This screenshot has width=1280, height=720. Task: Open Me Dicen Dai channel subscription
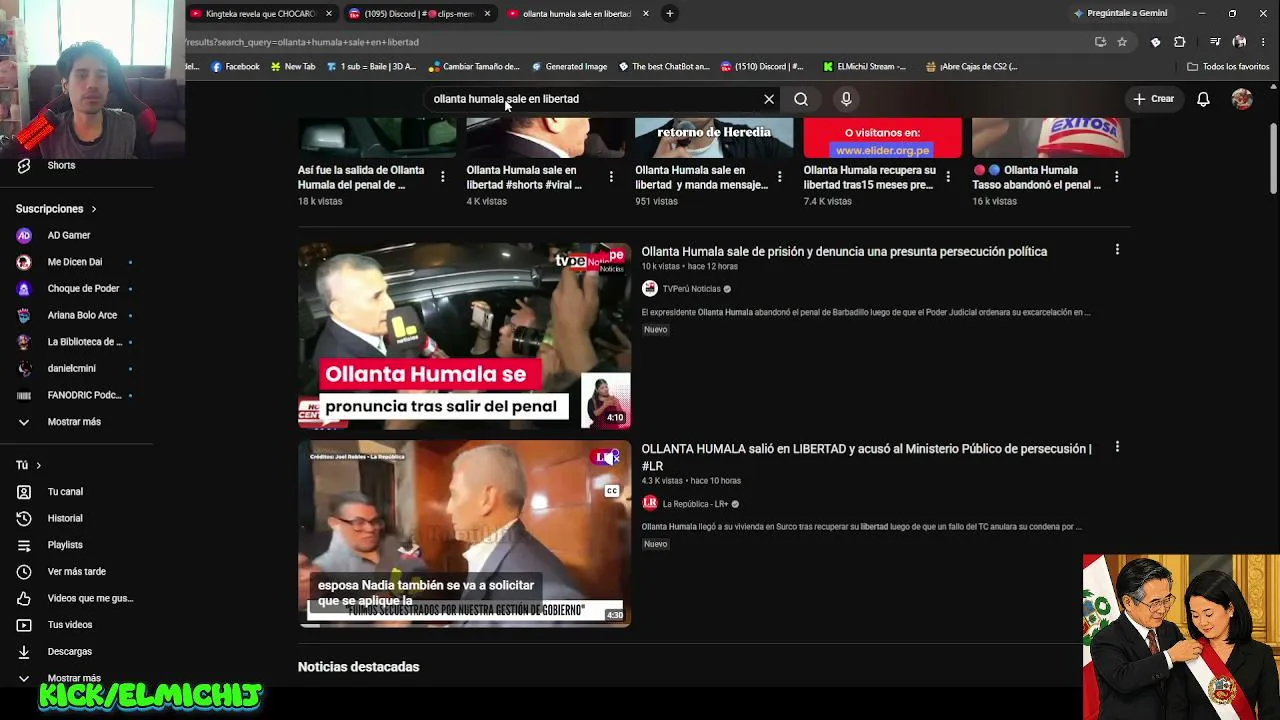75,262
